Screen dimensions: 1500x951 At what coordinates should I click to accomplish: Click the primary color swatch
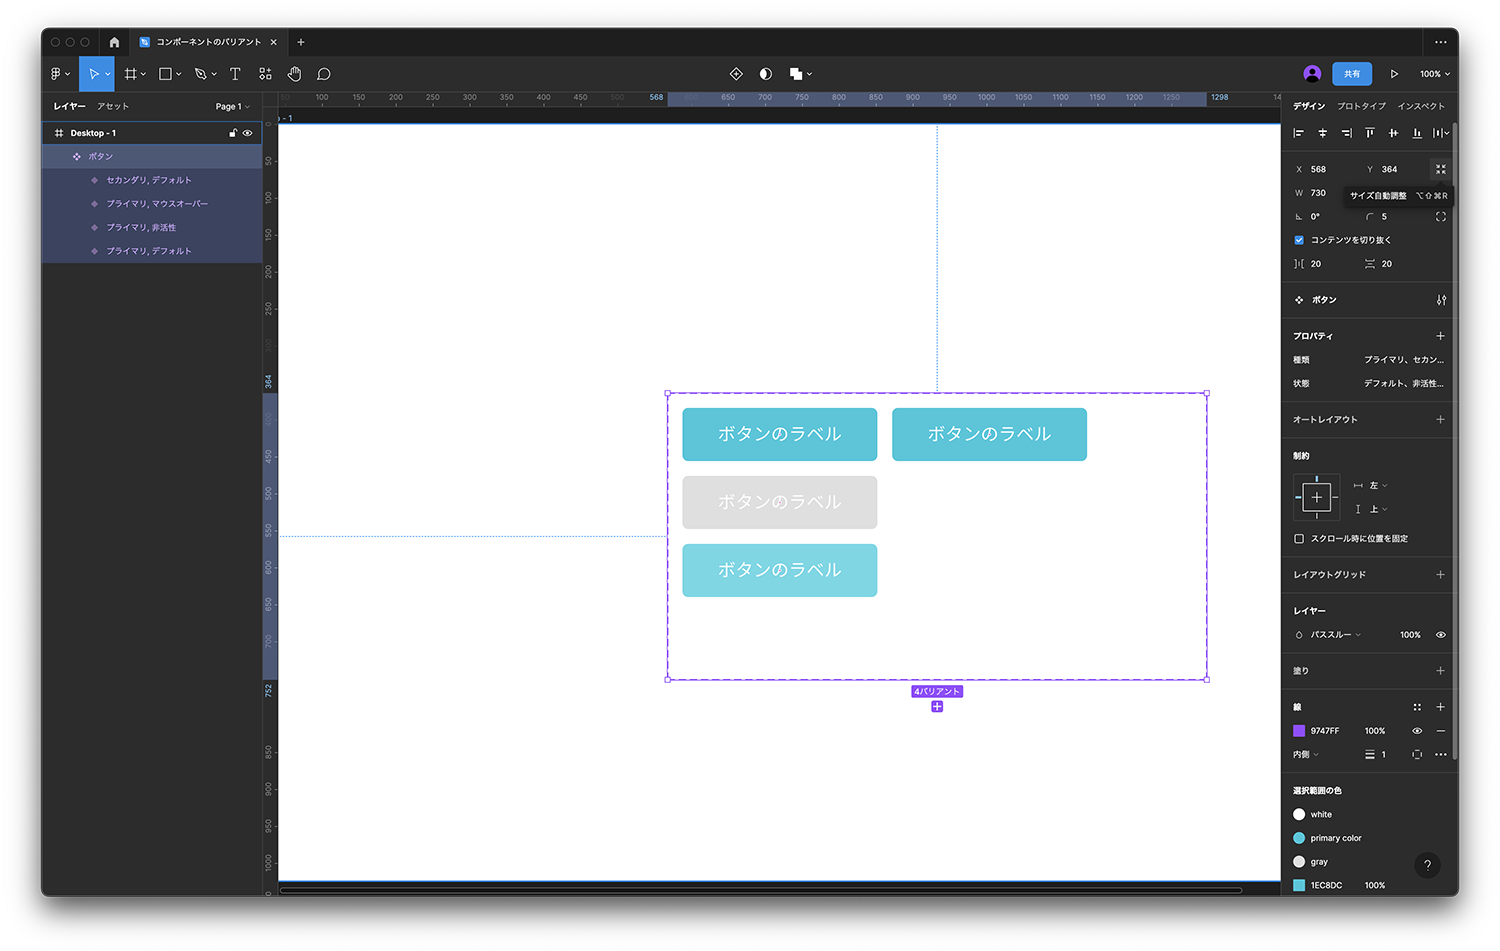(1299, 838)
